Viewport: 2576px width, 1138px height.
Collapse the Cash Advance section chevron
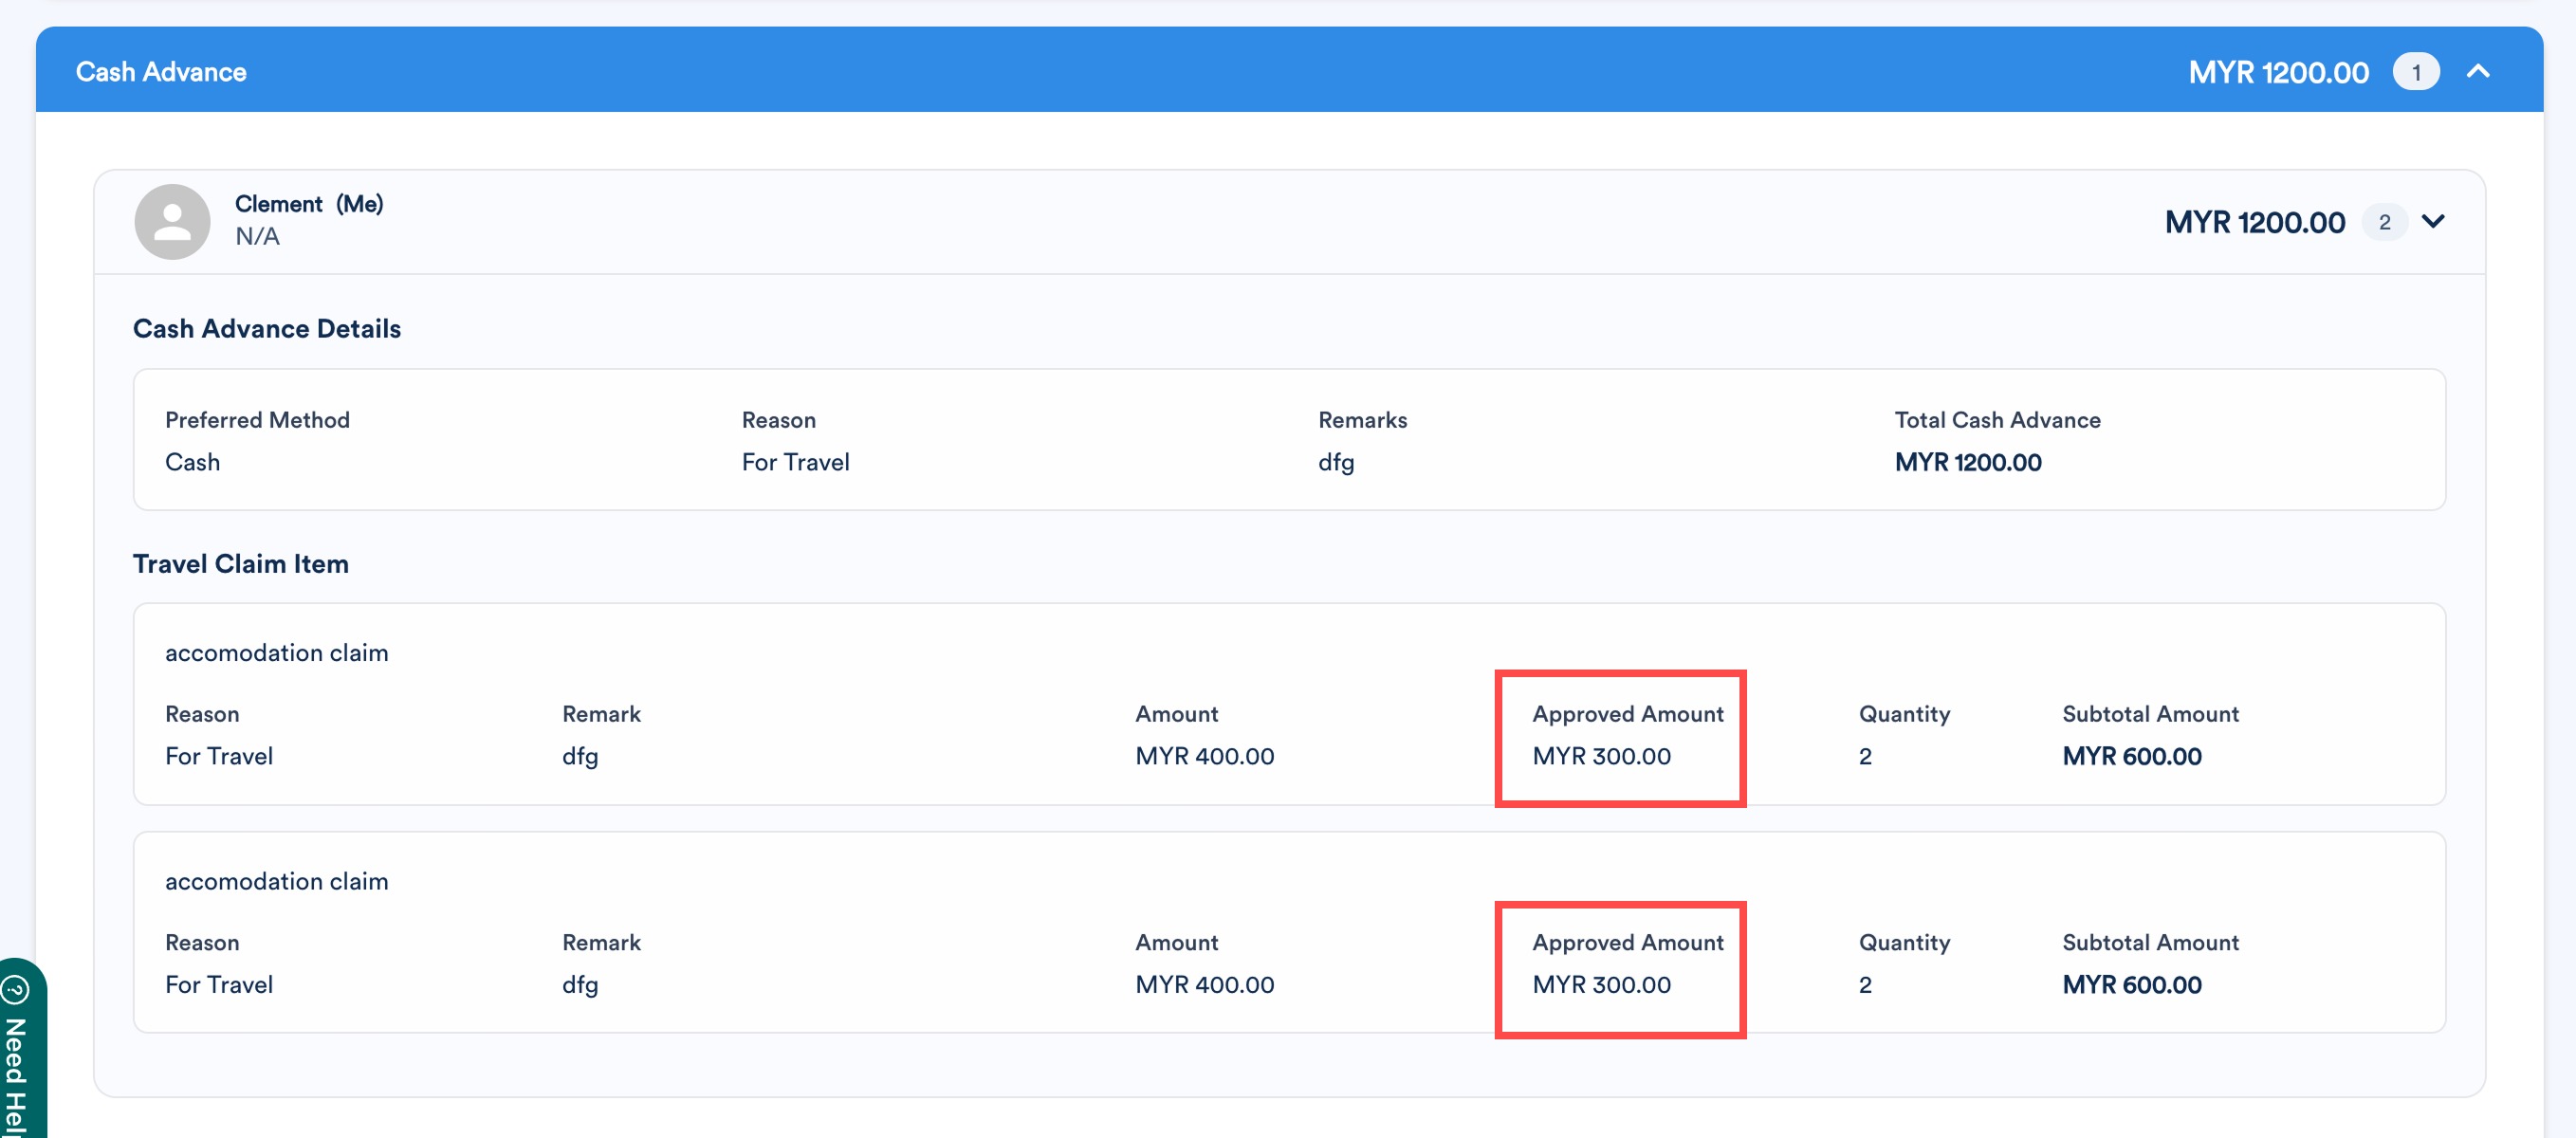[x=2477, y=71]
